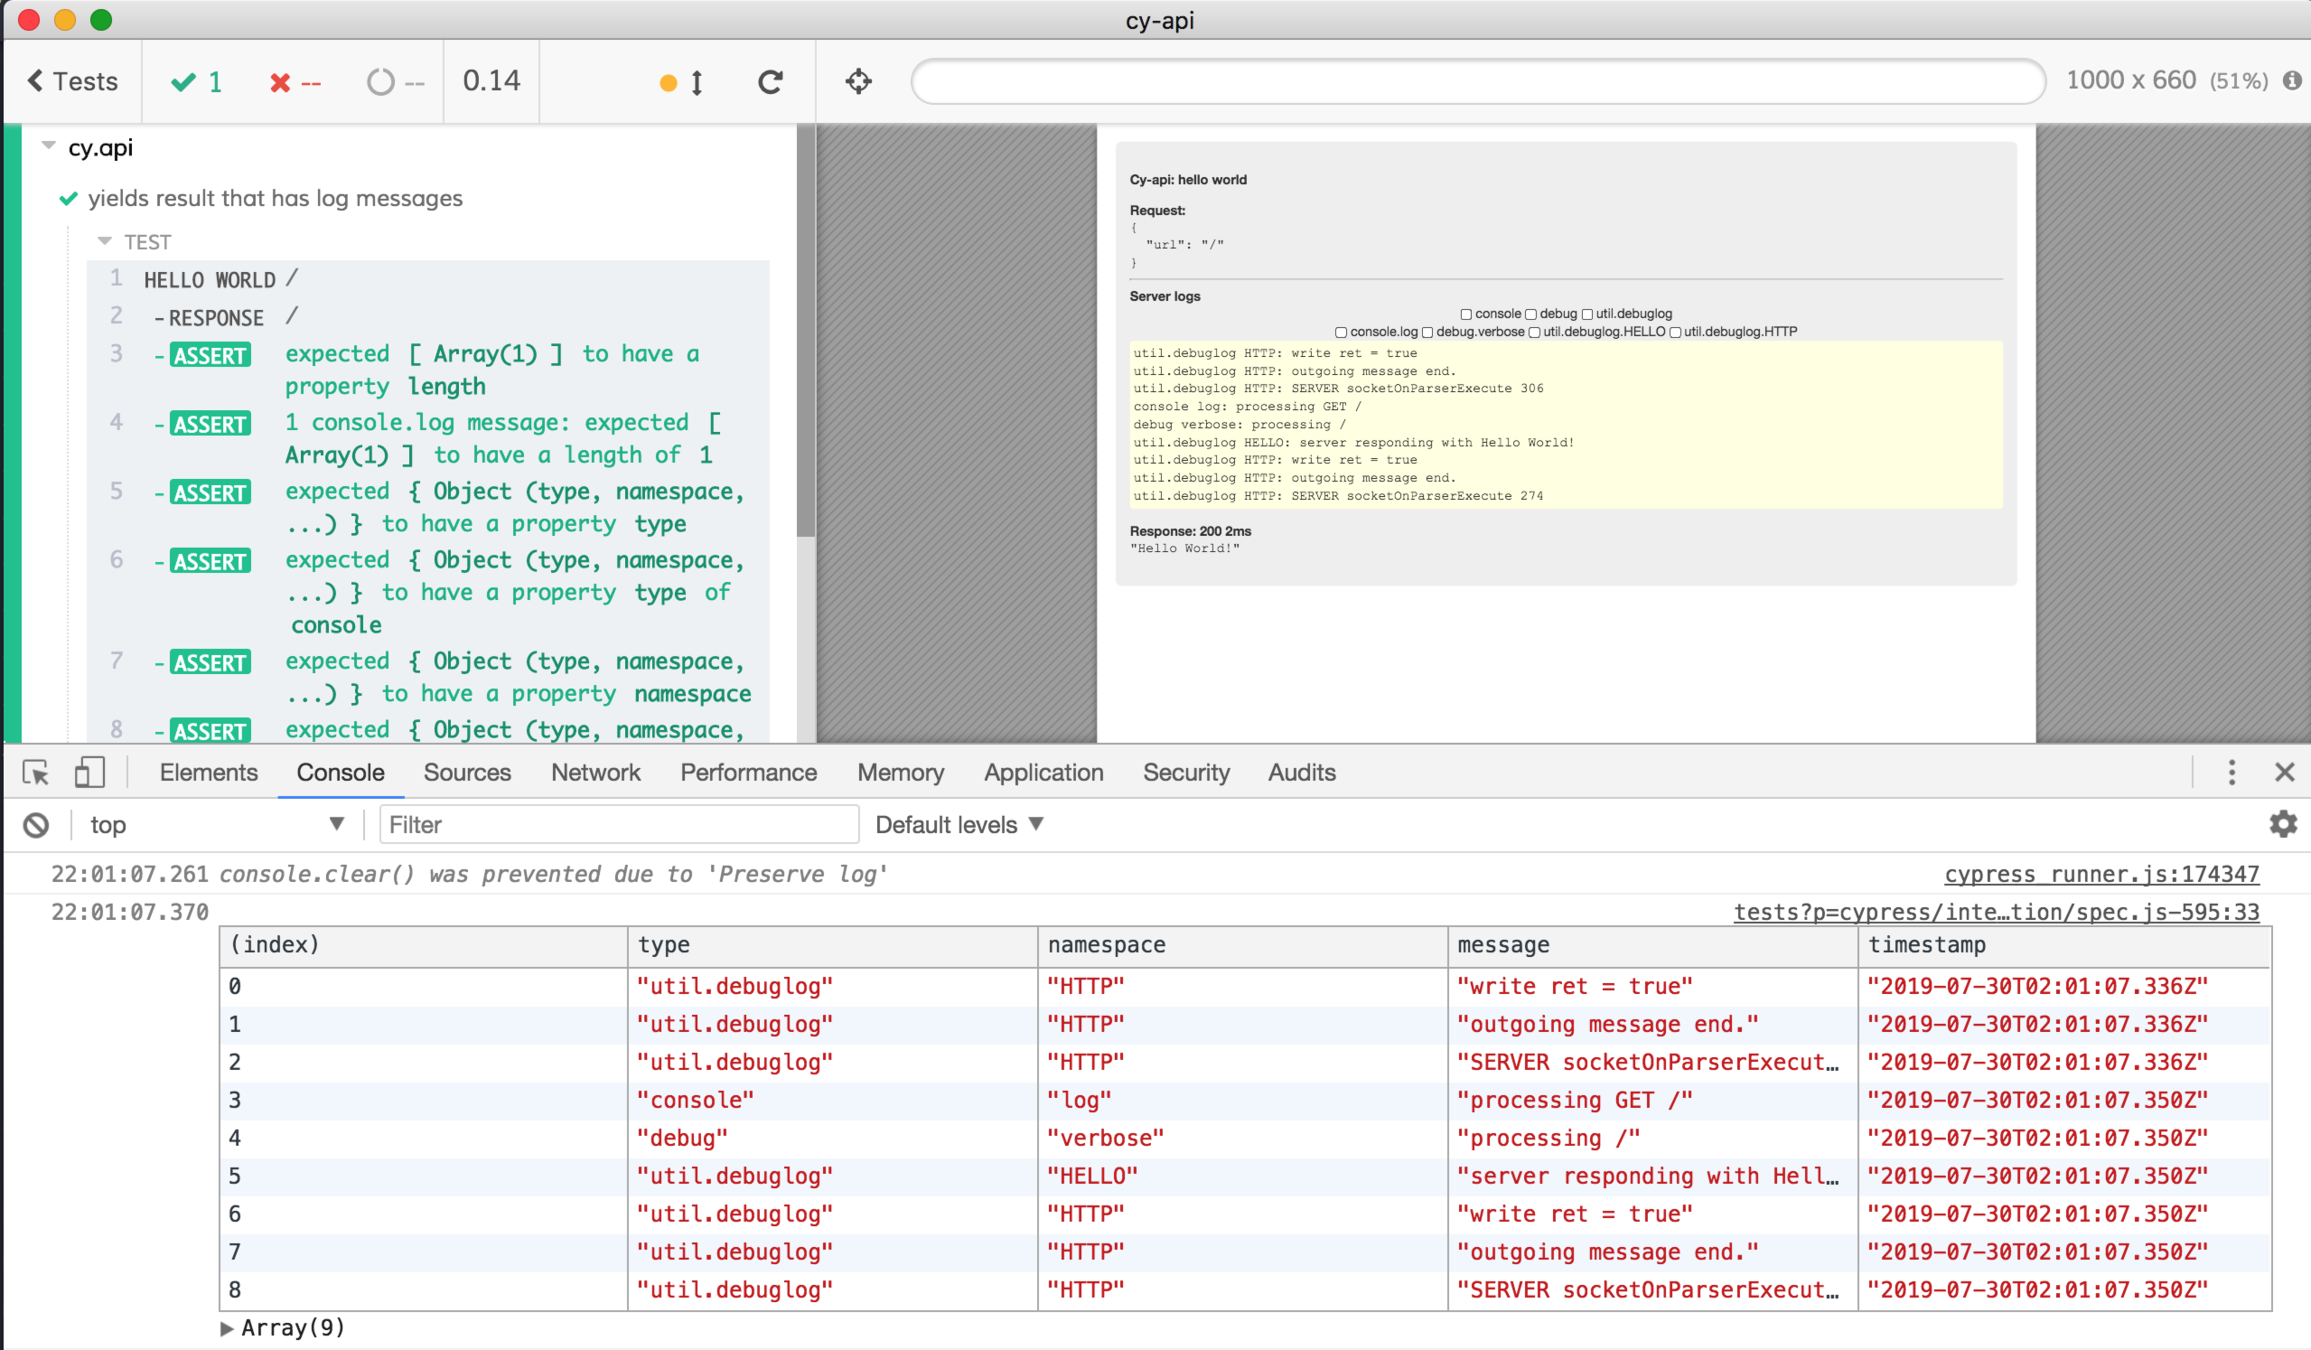Open the top context dropdown
The image size is (2311, 1350).
click(215, 825)
